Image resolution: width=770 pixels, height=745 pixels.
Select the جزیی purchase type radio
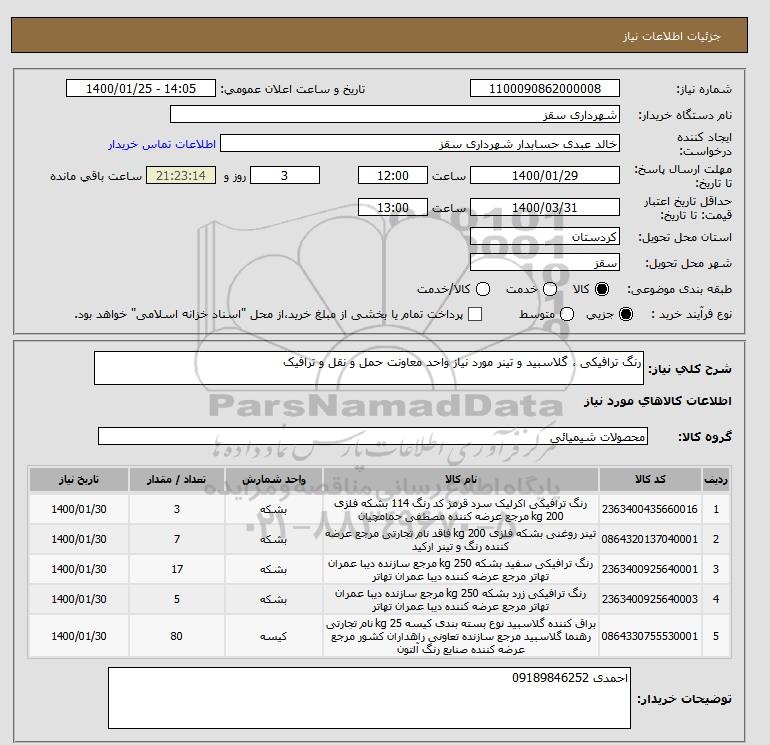click(x=626, y=314)
